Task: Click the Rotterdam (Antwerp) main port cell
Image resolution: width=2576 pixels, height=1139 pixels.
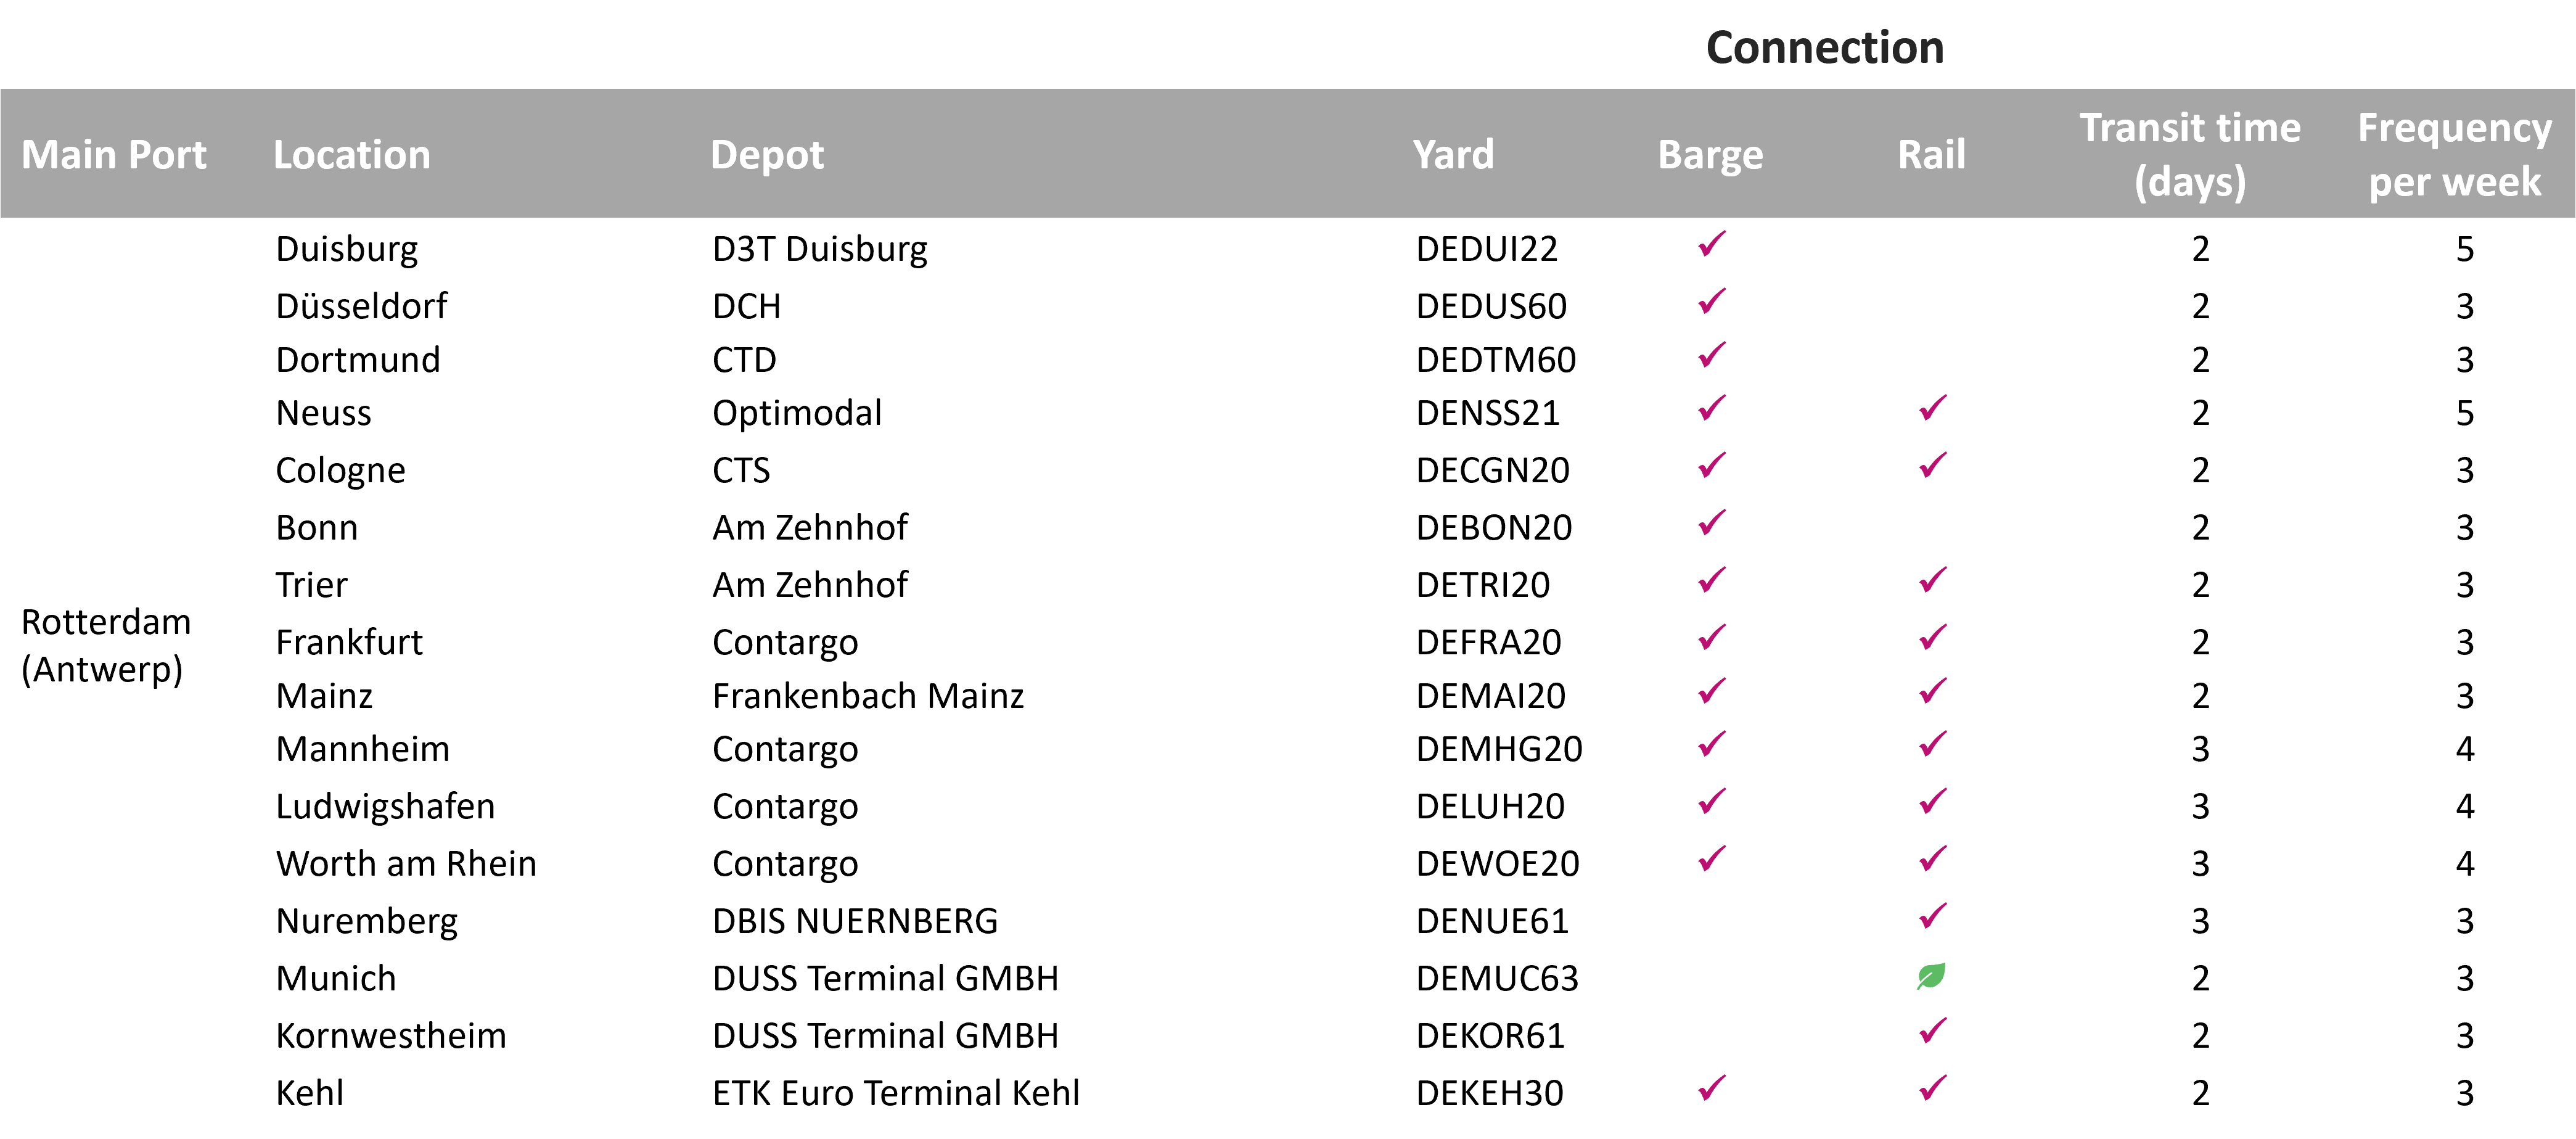Action: point(106,646)
